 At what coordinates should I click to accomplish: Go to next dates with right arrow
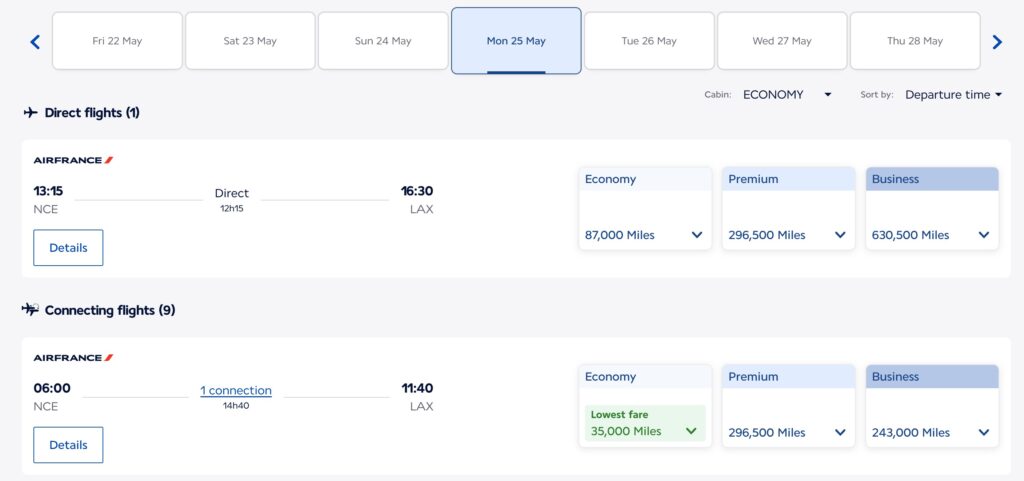[996, 42]
